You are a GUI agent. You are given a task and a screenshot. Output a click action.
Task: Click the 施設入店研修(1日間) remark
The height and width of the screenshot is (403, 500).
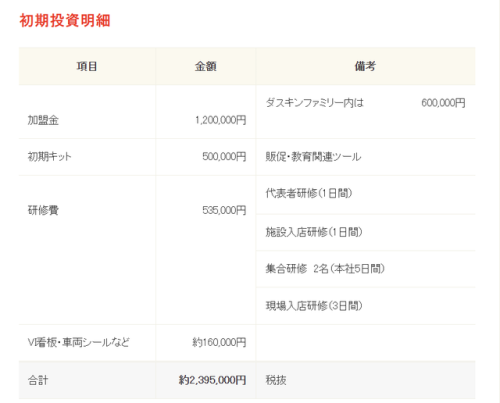[x=314, y=232]
